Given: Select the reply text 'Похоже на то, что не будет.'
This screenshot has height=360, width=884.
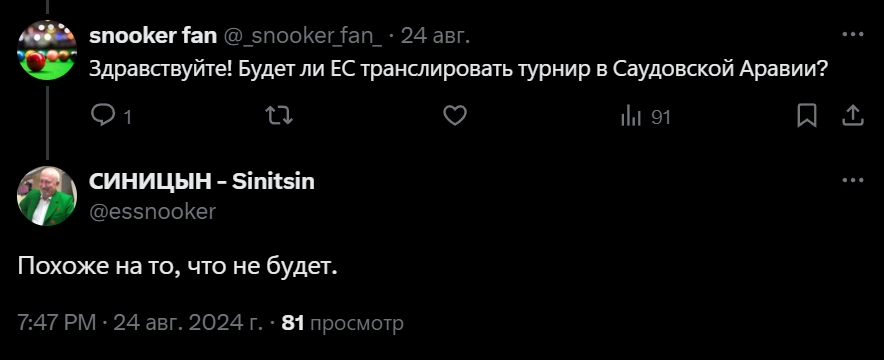Looking at the screenshot, I should click(x=178, y=266).
